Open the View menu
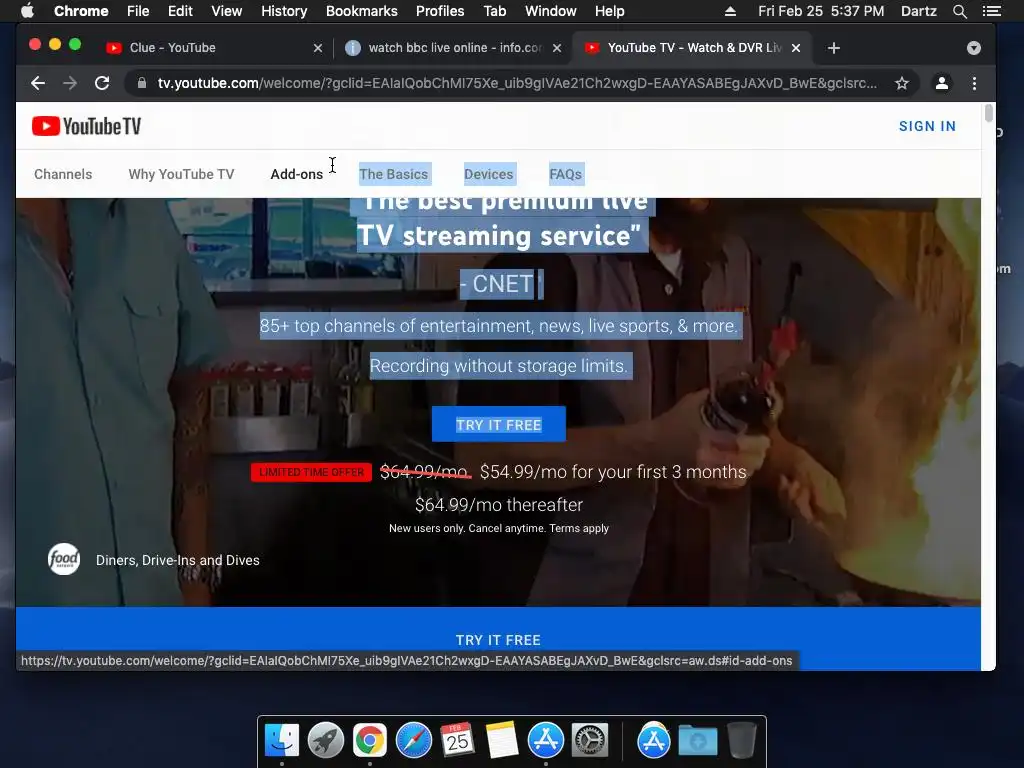This screenshot has height=768, width=1024. point(227,11)
